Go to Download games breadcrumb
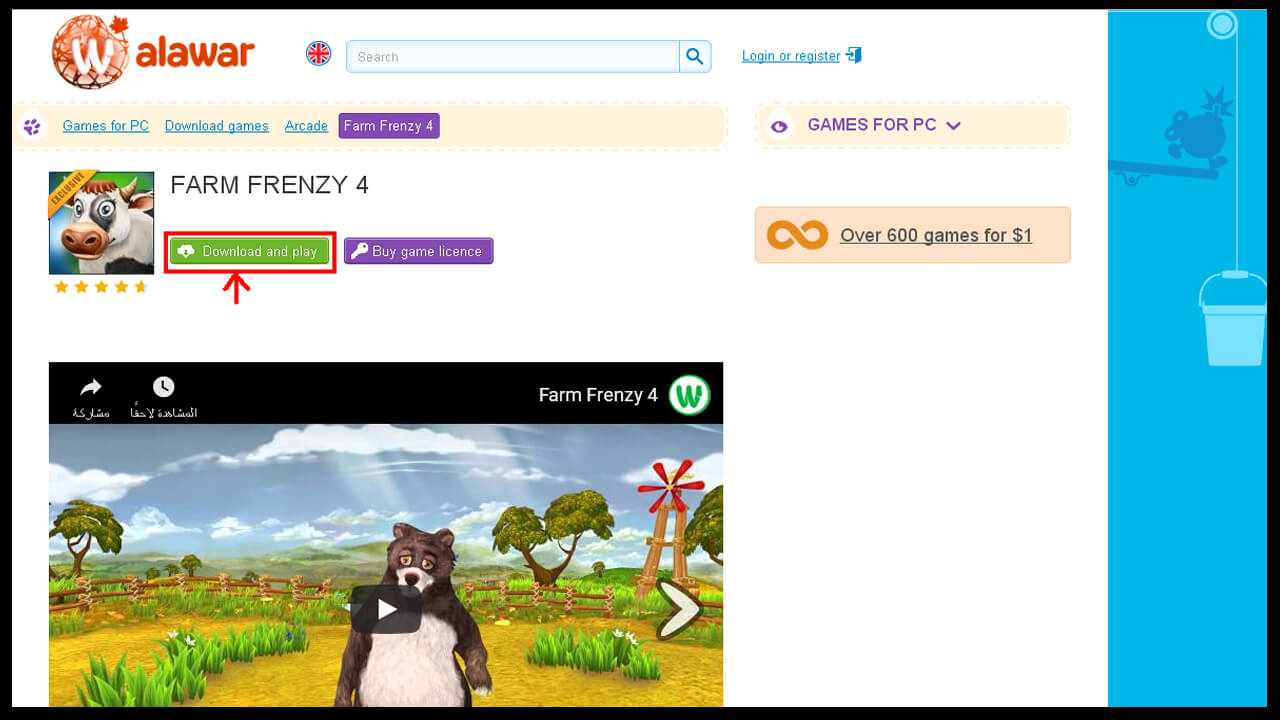The image size is (1280, 720). (216, 126)
